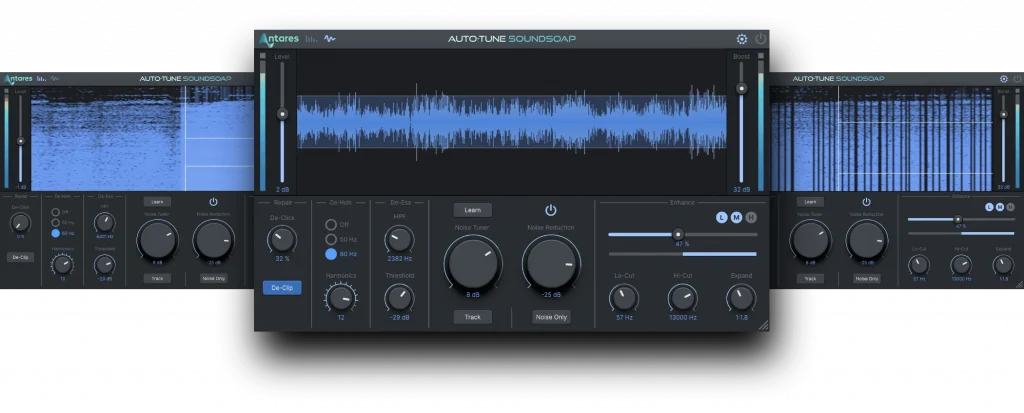Click the Lo-Cut knob in center window

[624, 298]
